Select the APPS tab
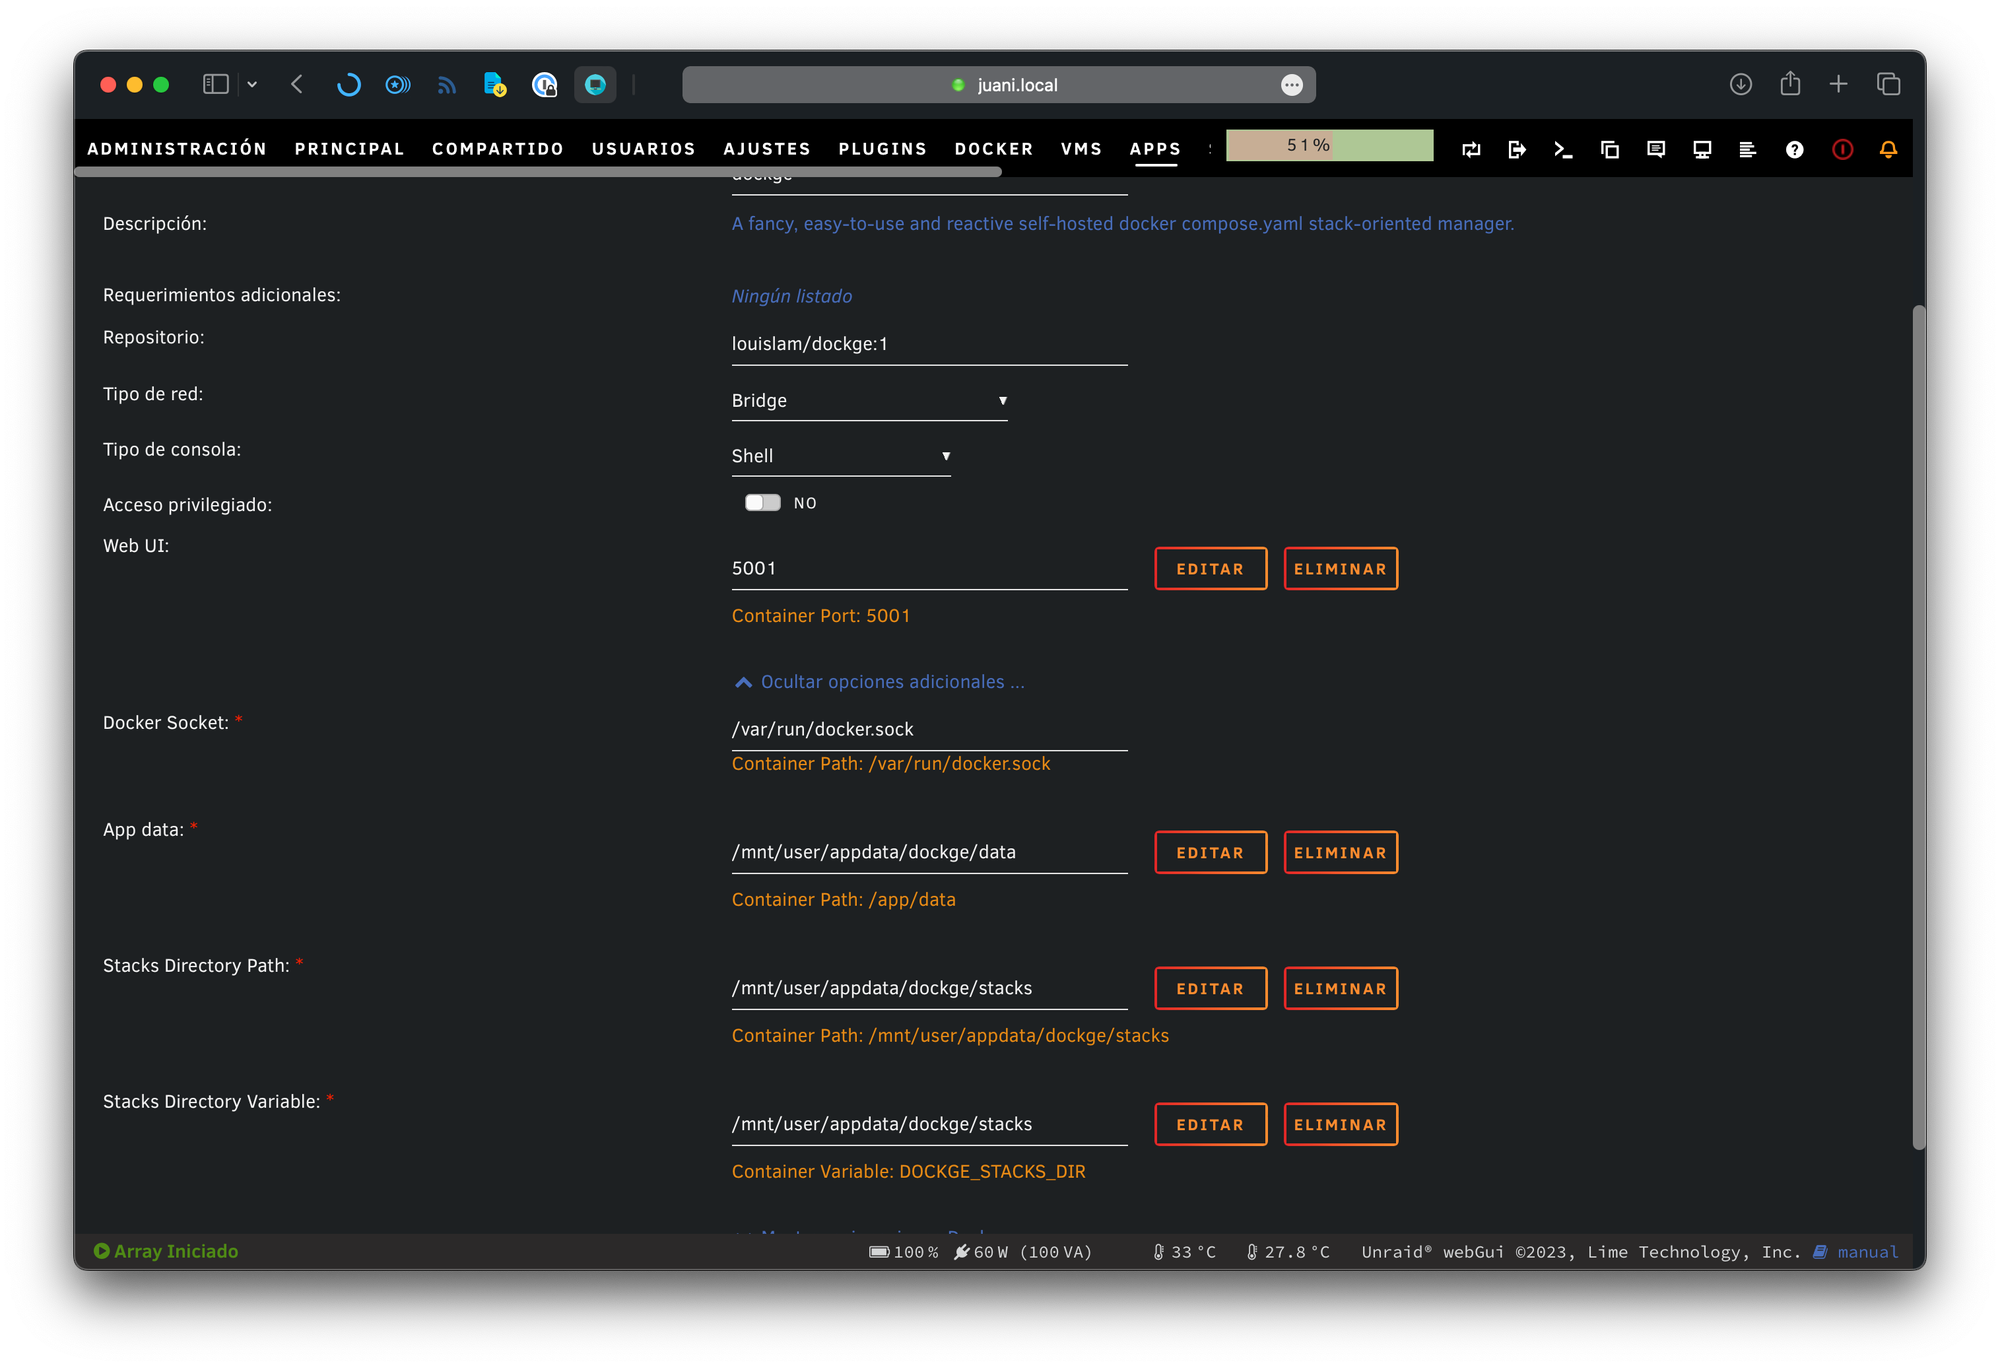This screenshot has height=1368, width=2000. click(x=1155, y=149)
